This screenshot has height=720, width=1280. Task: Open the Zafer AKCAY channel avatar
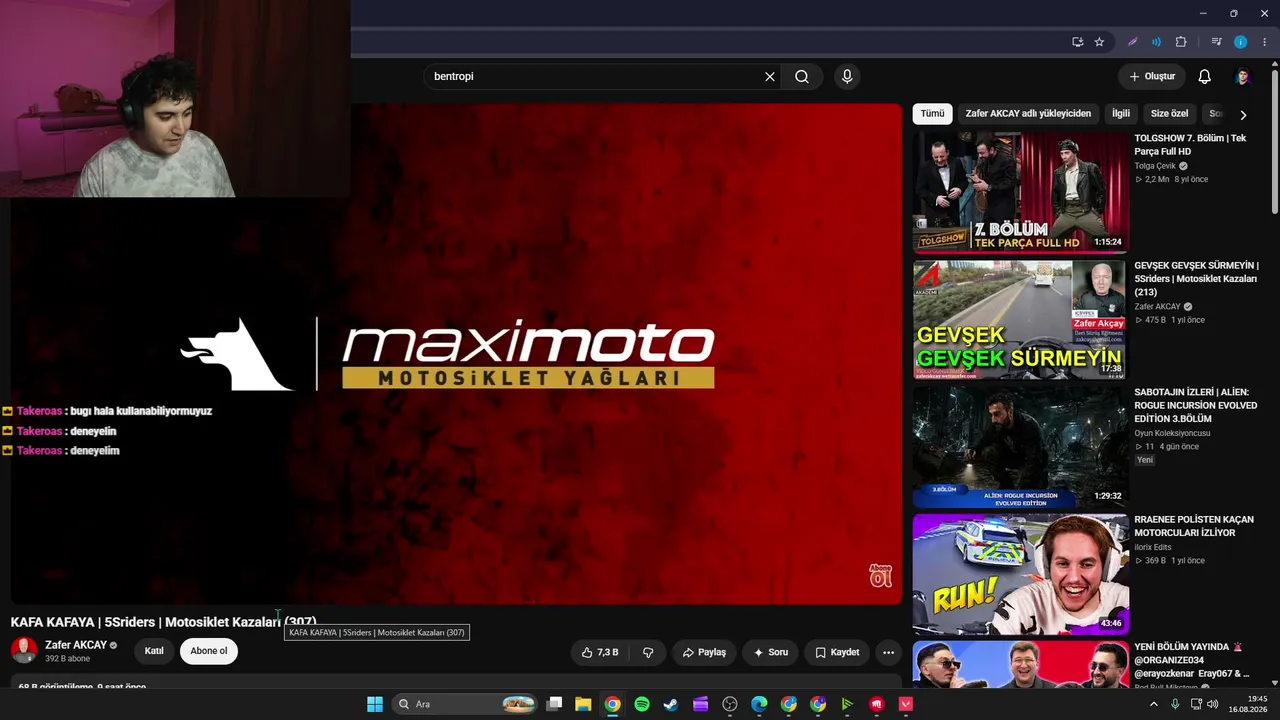pyautogui.click(x=24, y=650)
